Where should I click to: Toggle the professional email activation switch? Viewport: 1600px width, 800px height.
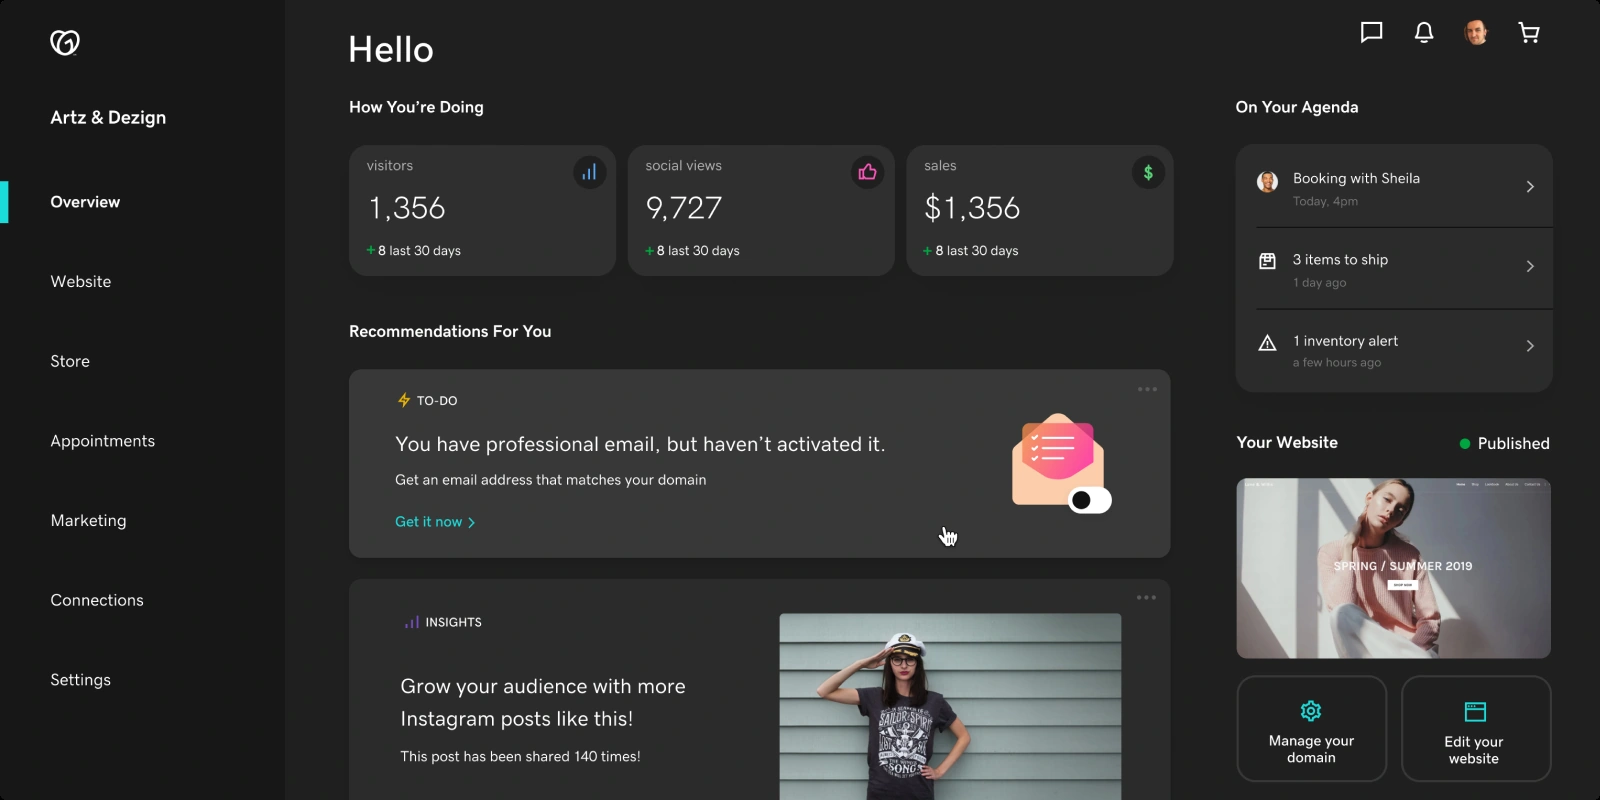point(1090,500)
